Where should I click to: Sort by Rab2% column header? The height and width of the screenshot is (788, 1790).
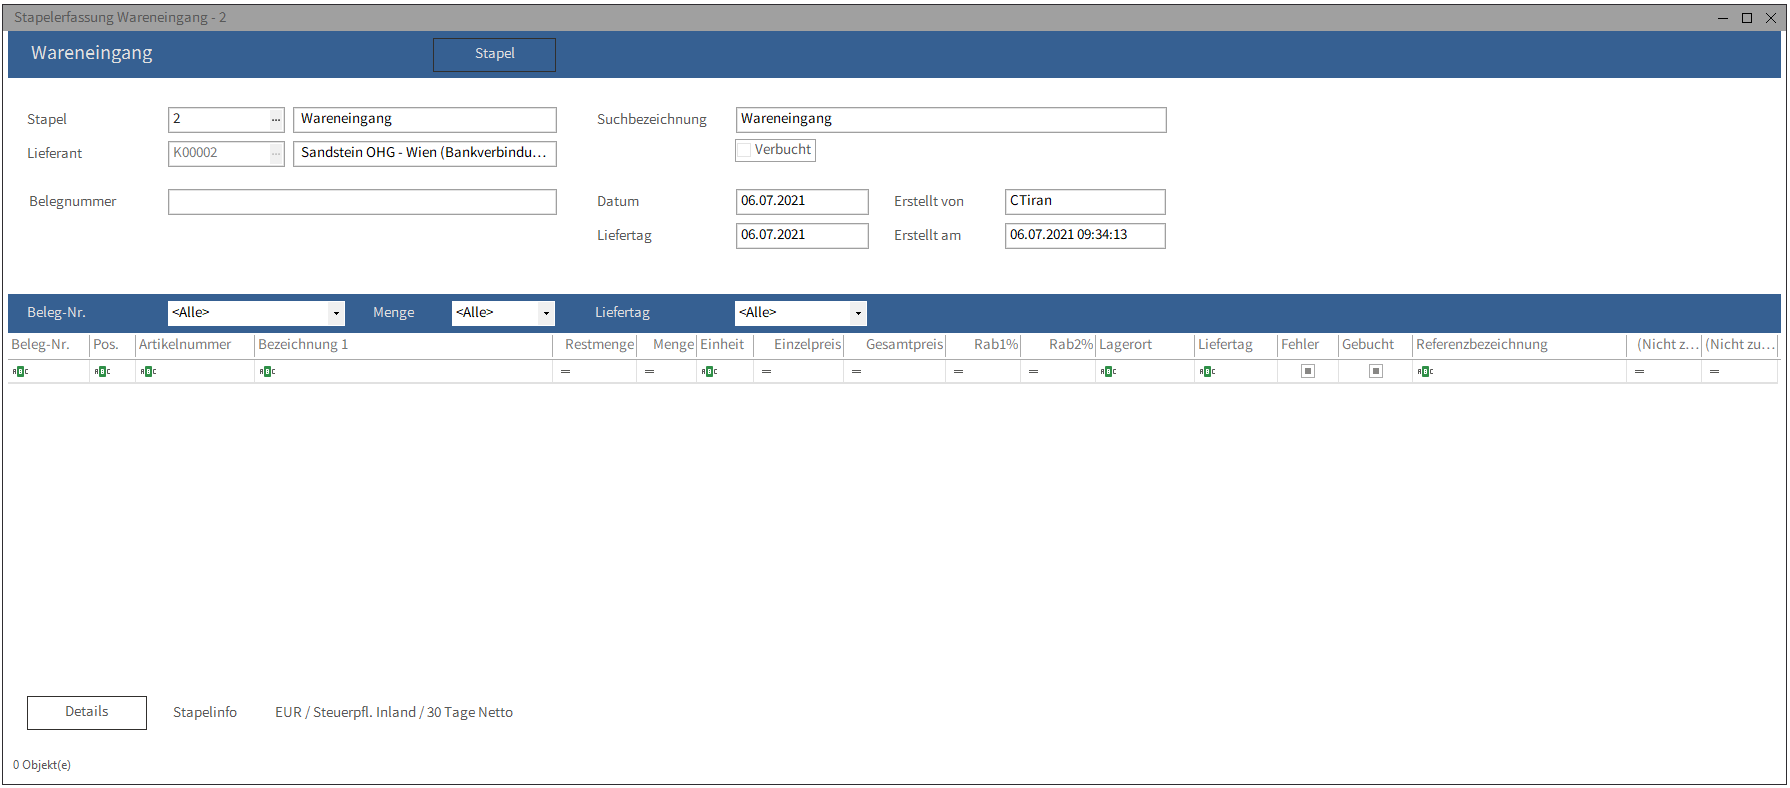1058,345
